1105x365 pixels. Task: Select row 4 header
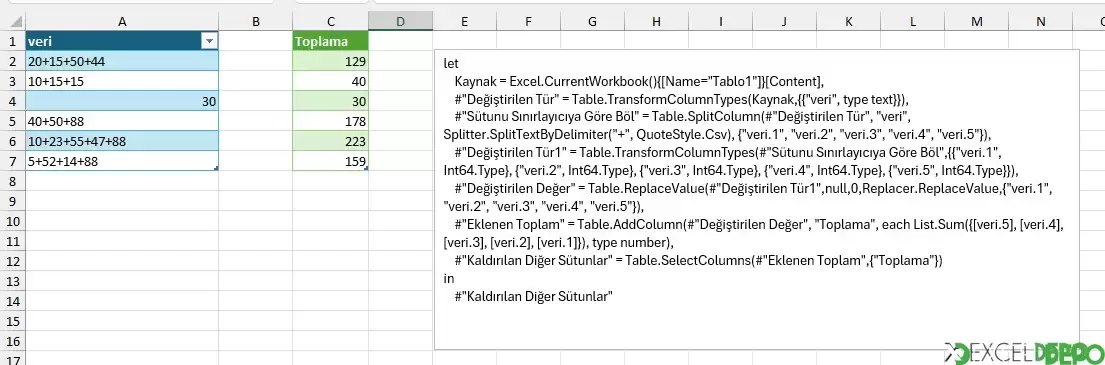coord(12,102)
